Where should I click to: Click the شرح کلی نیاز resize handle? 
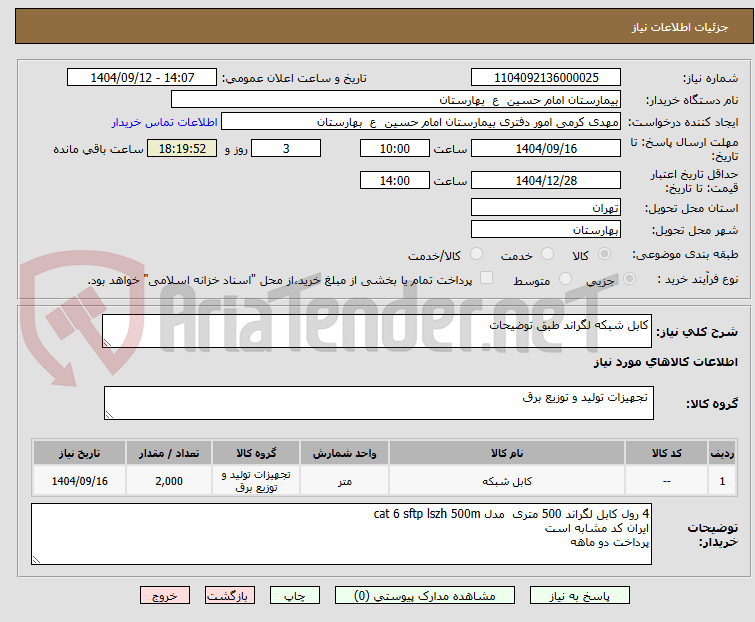click(x=107, y=343)
